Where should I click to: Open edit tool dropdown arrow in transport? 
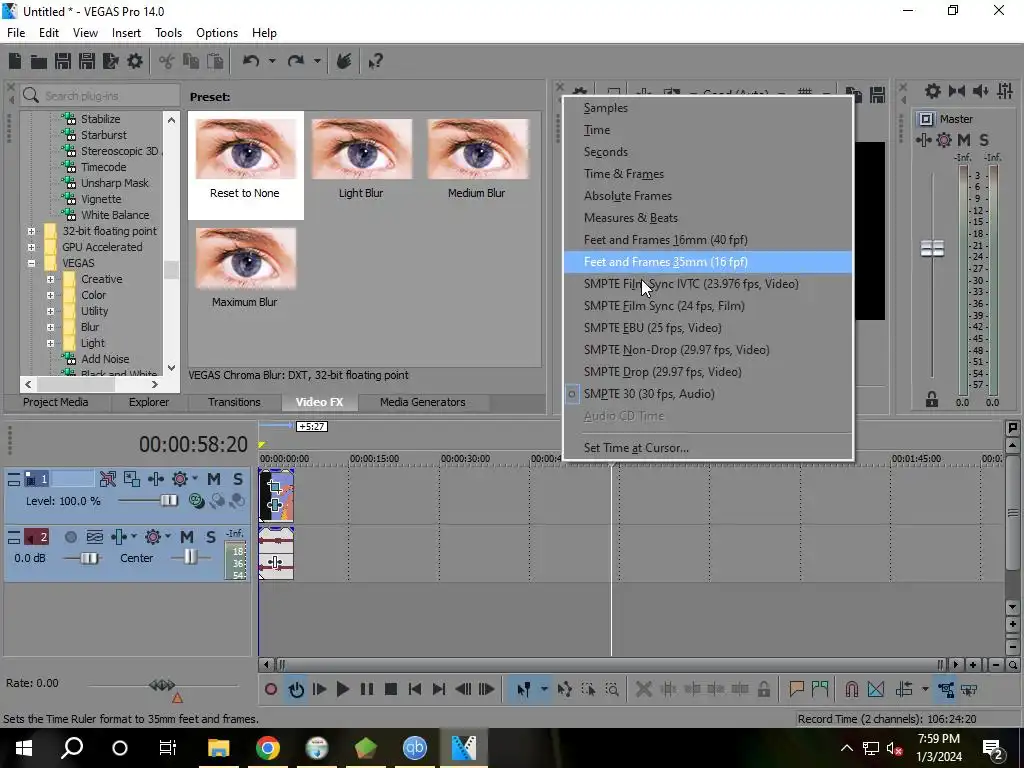pyautogui.click(x=543, y=689)
